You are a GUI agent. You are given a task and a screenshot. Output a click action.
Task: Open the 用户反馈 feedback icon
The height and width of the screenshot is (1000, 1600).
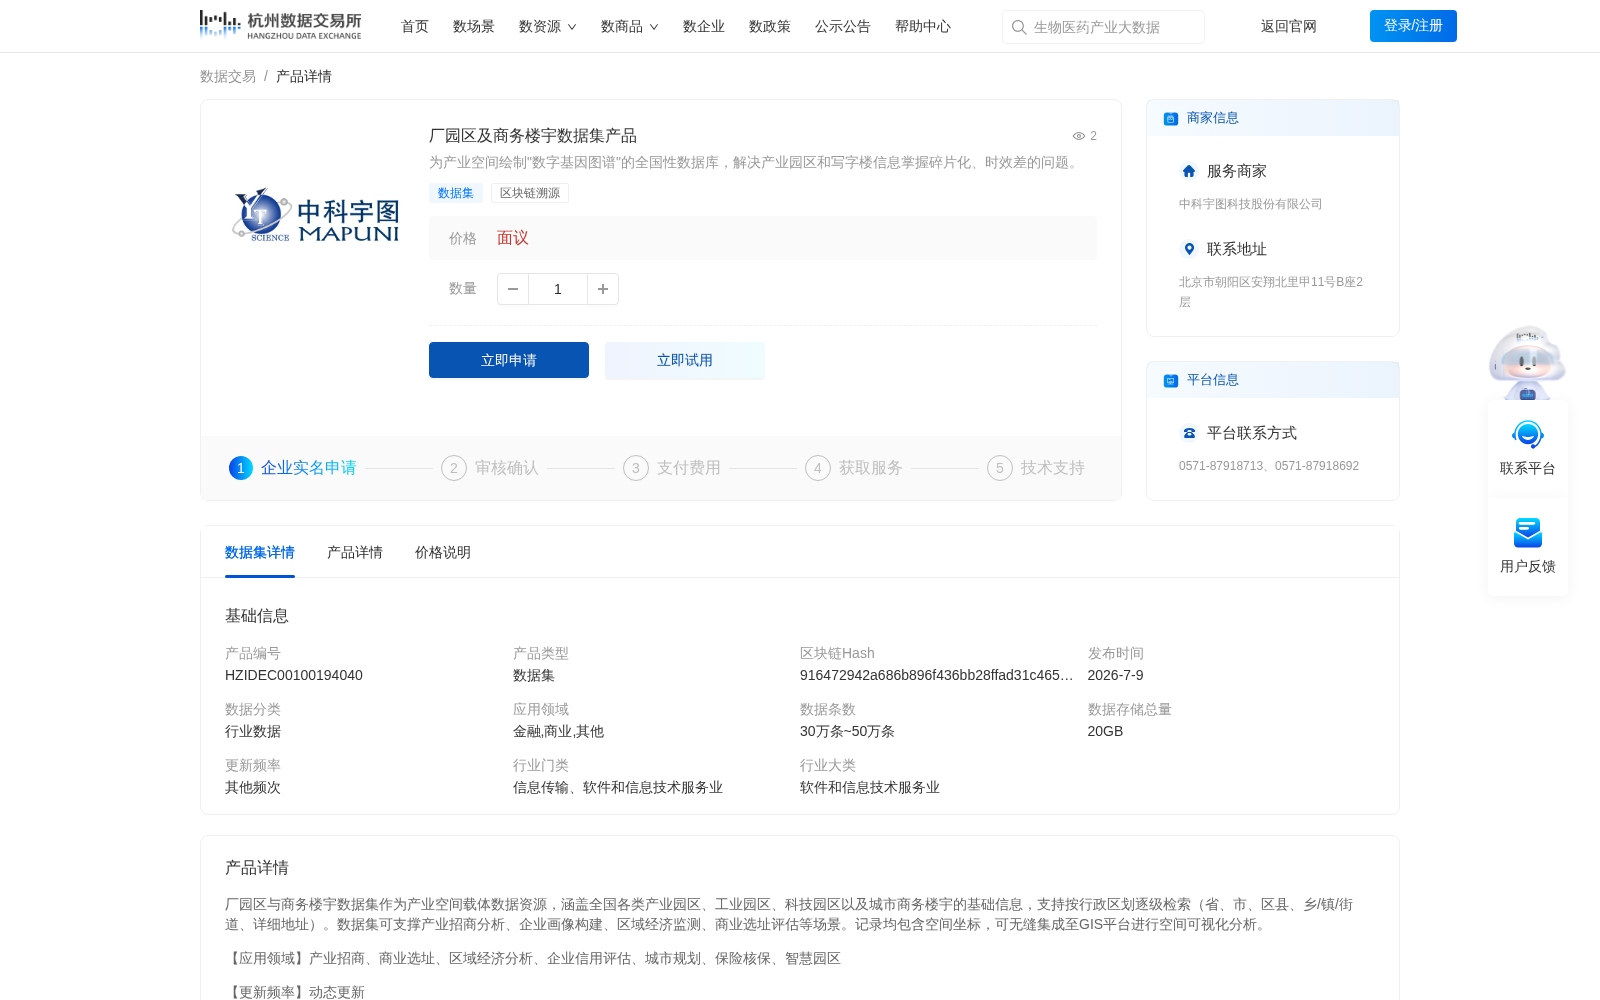(1528, 533)
